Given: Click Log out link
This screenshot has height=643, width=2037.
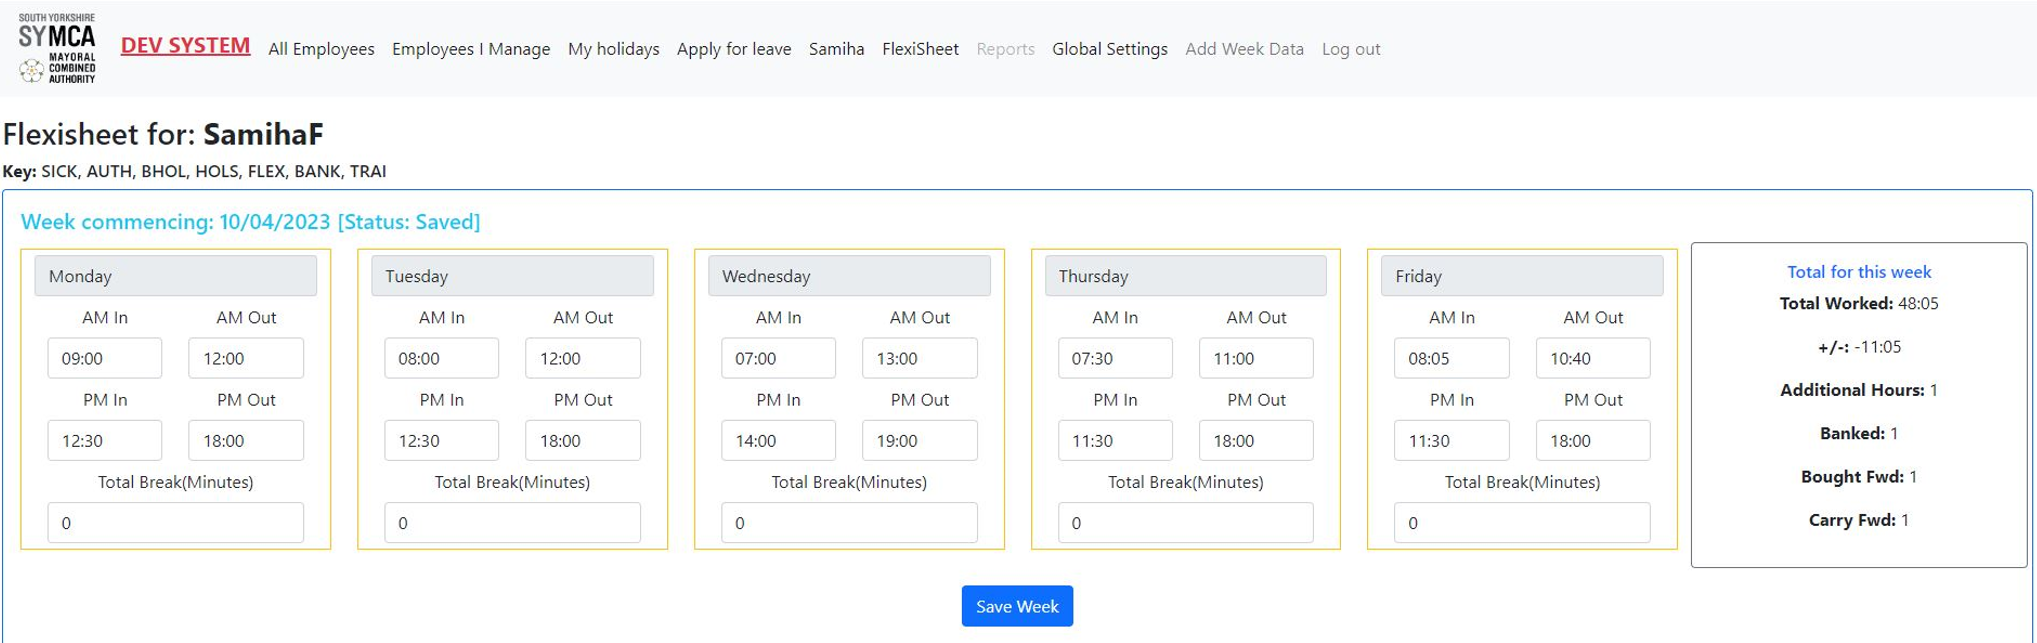Looking at the screenshot, I should [x=1351, y=49].
